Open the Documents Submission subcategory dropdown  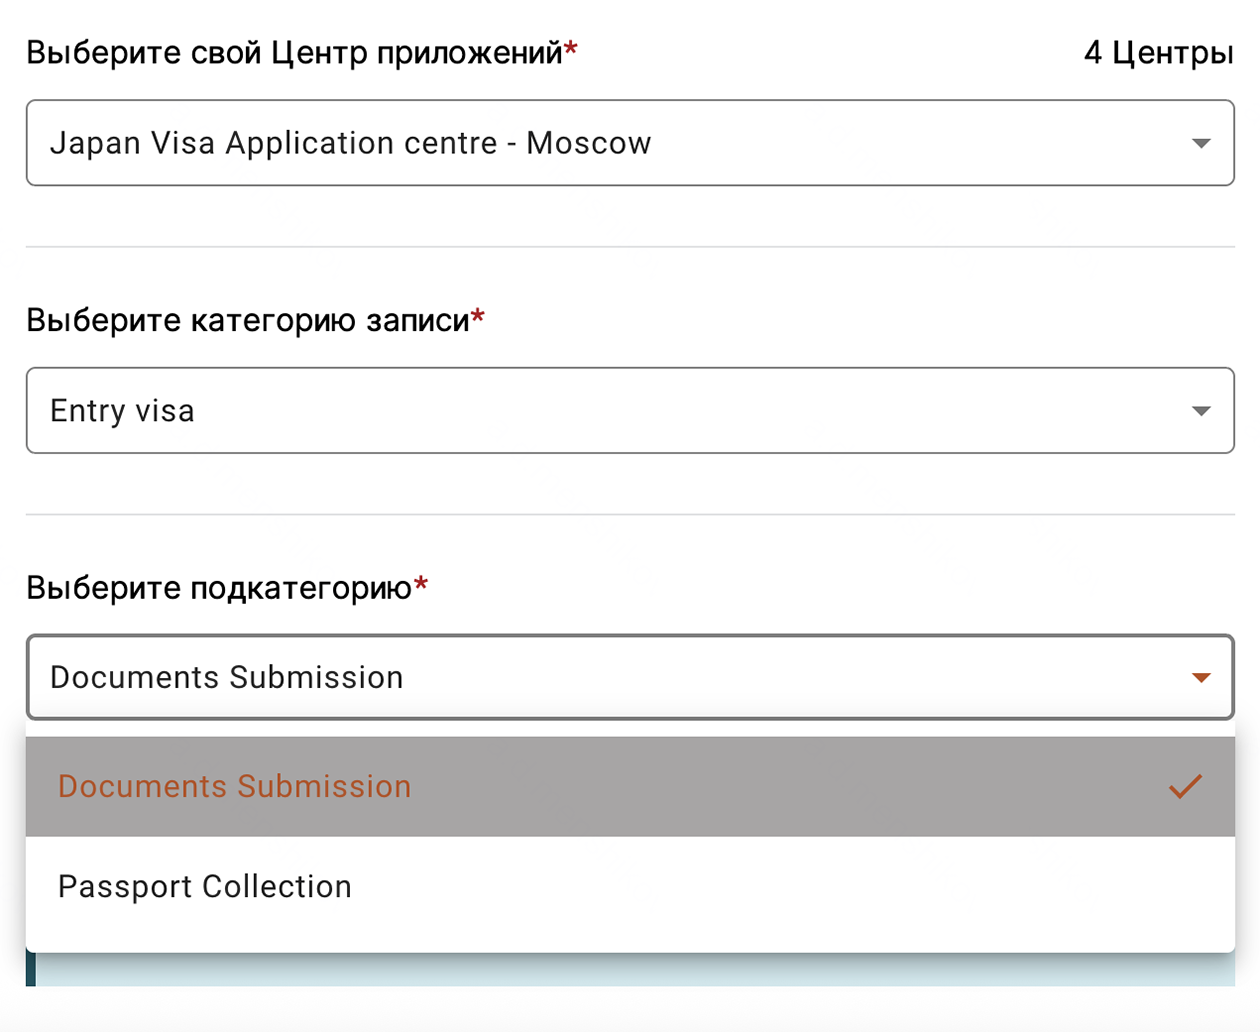[x=630, y=678]
